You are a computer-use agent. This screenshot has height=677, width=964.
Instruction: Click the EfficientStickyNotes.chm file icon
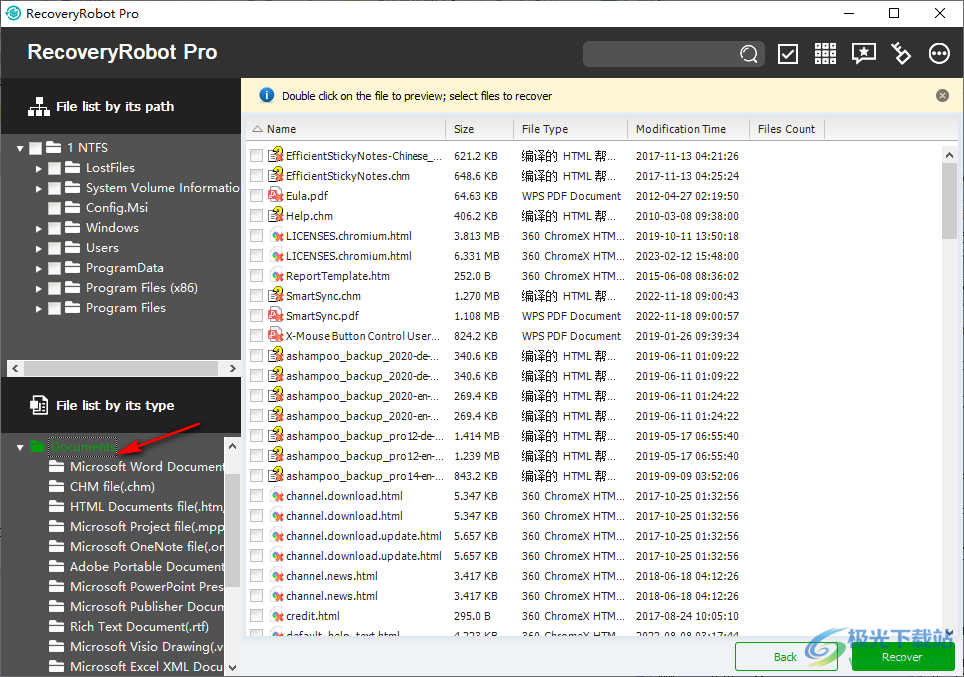[x=275, y=175]
